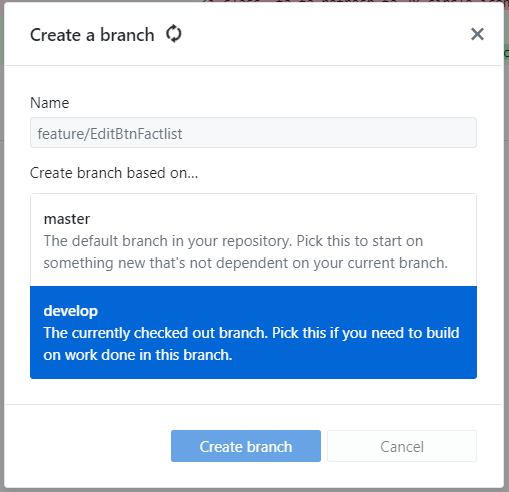509x492 pixels.
Task: Click the 'Create a branch' title text
Action: (x=92, y=35)
